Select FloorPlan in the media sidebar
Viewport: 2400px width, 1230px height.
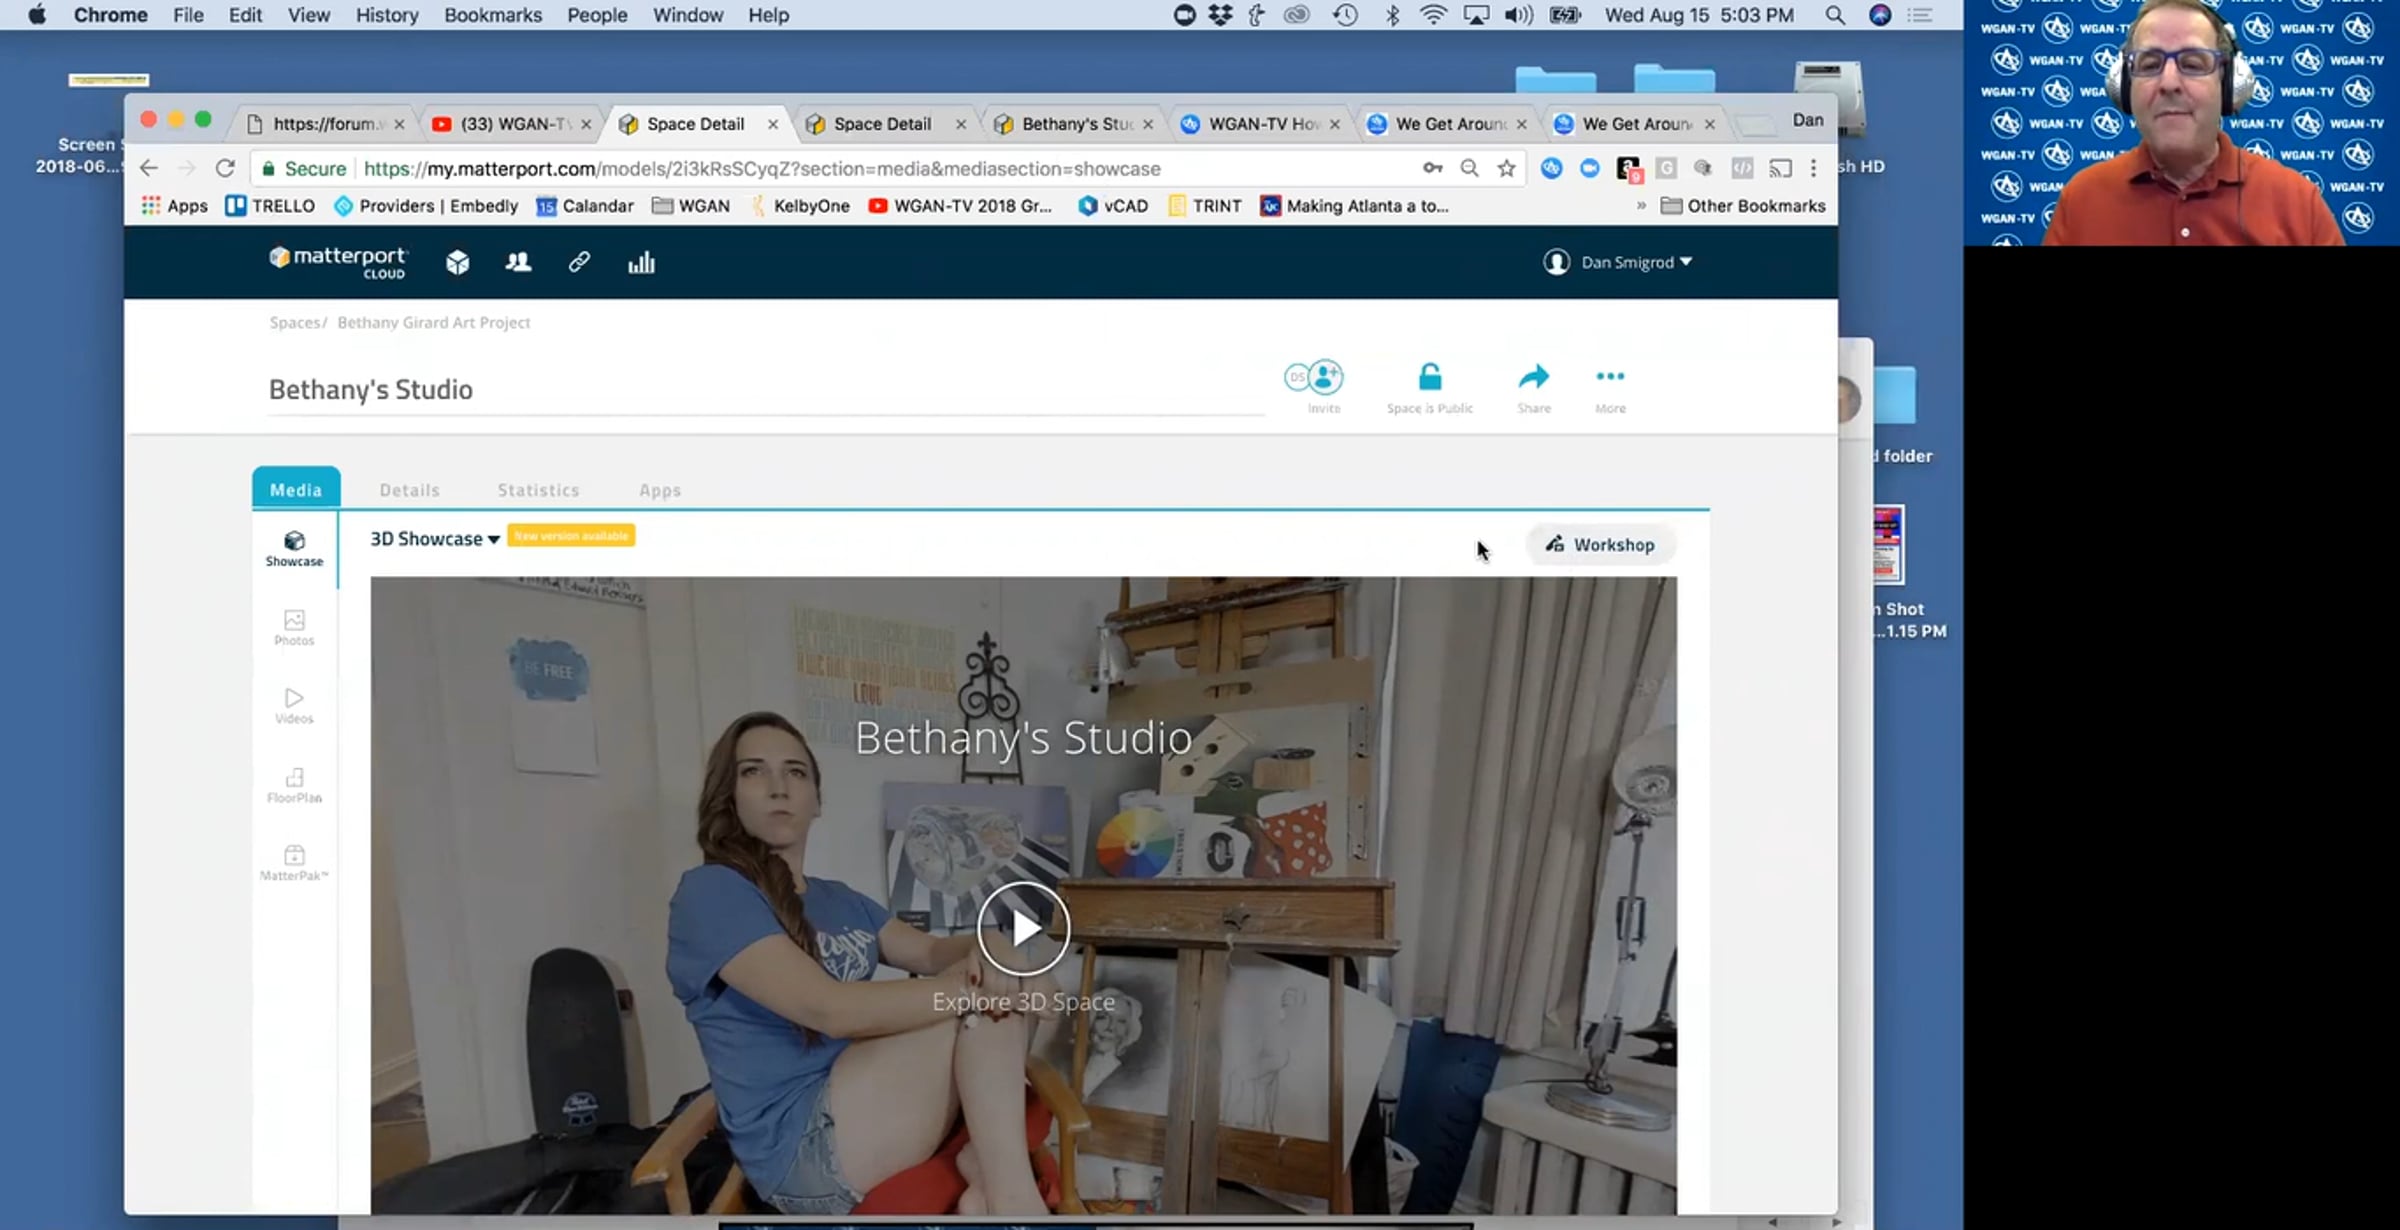tap(294, 785)
